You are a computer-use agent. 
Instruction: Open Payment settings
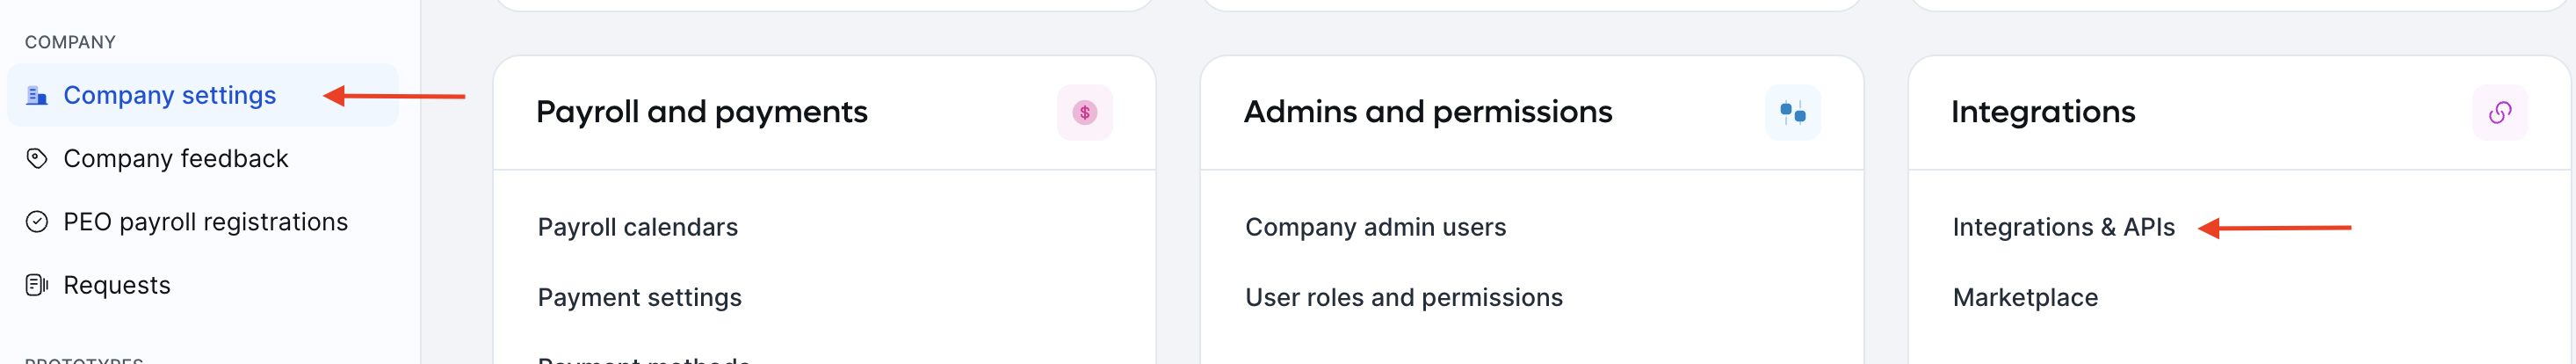tap(640, 298)
